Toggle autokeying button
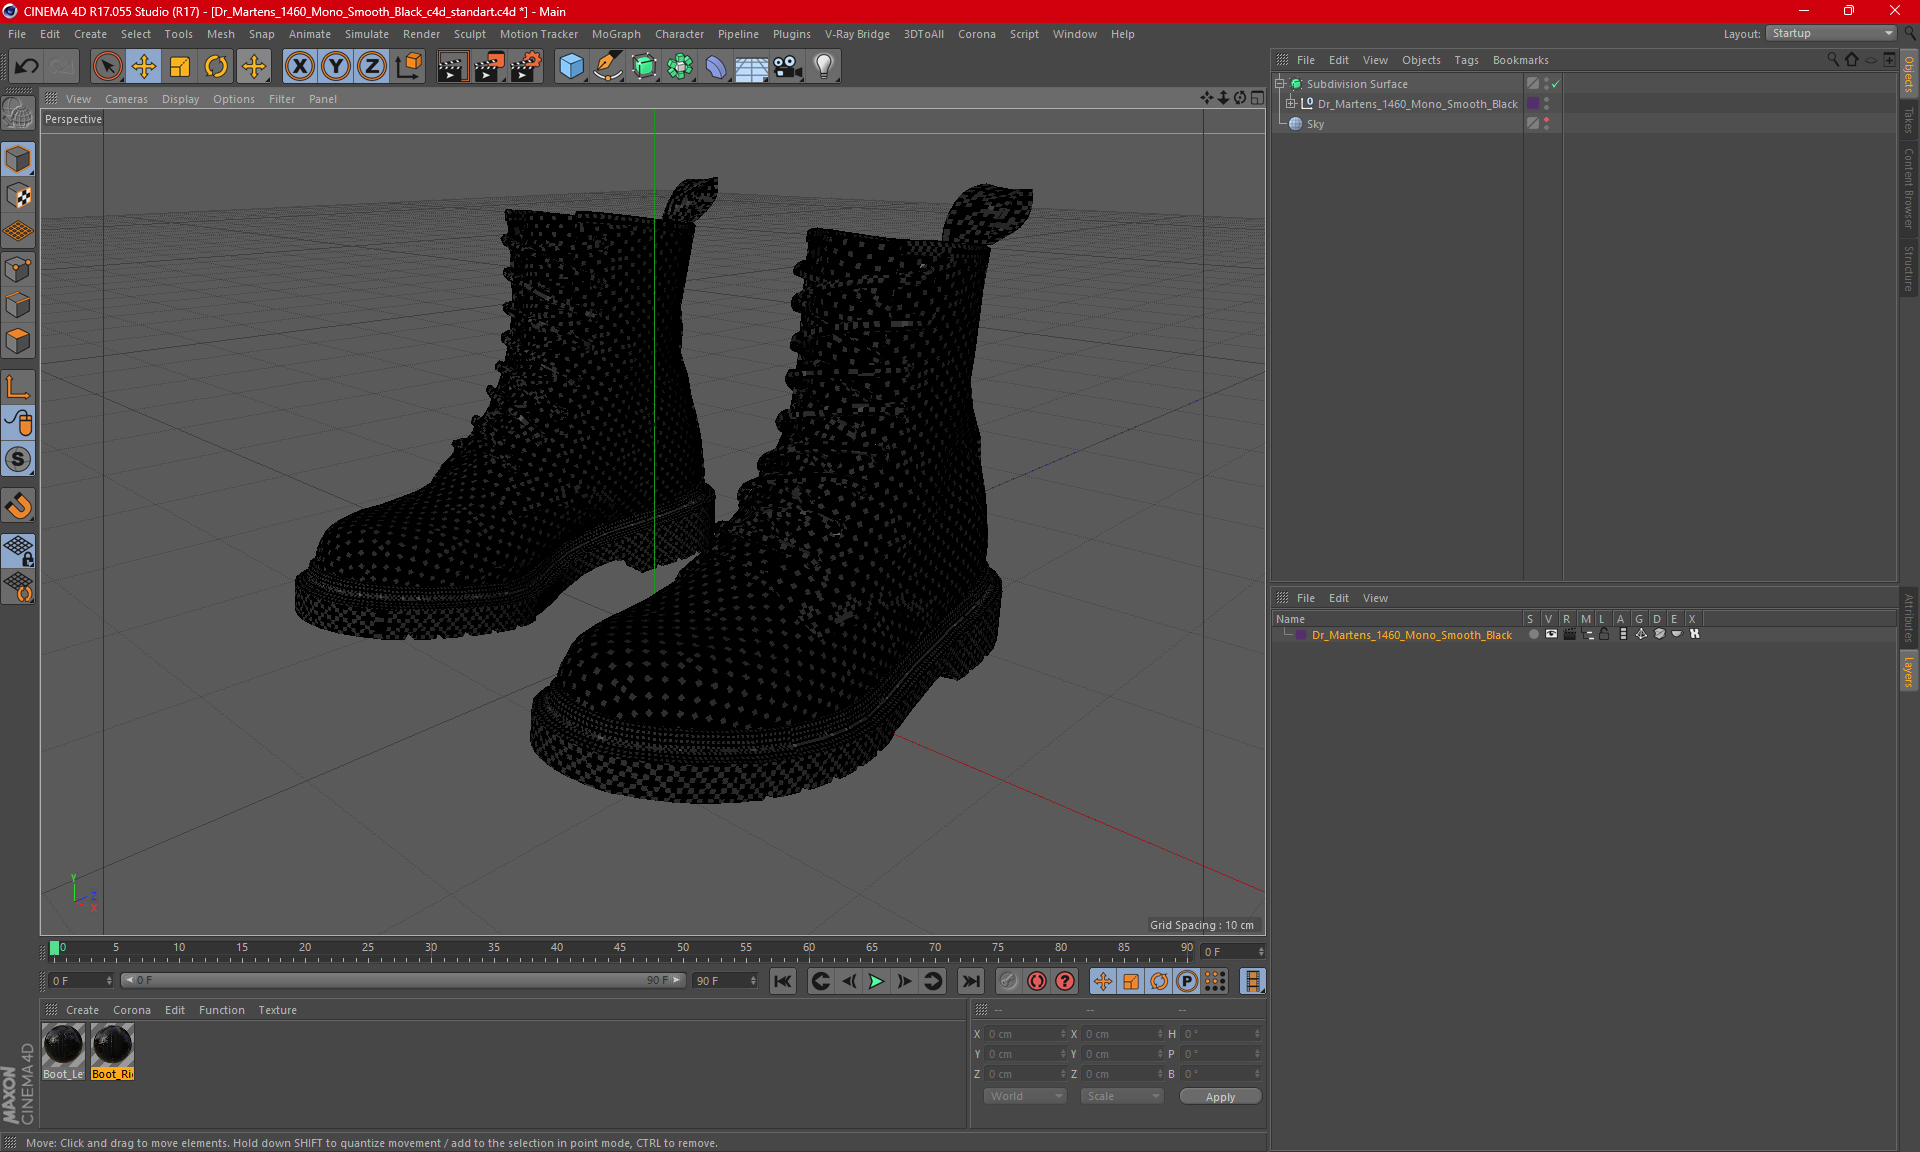The image size is (1920, 1152). pos(1037,981)
